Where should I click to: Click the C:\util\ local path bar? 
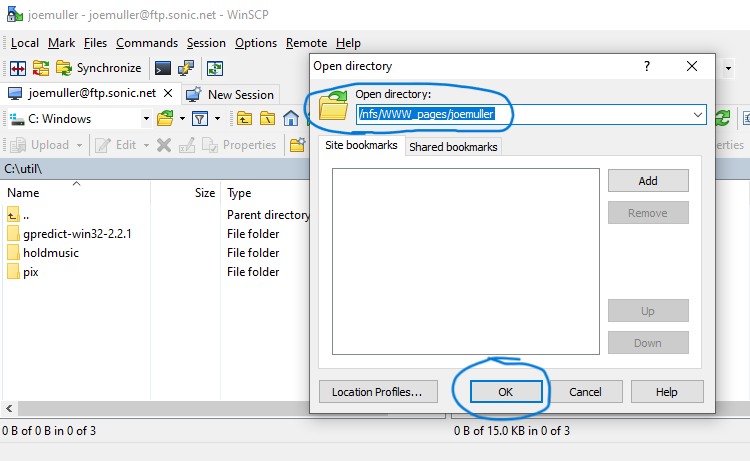[155, 169]
